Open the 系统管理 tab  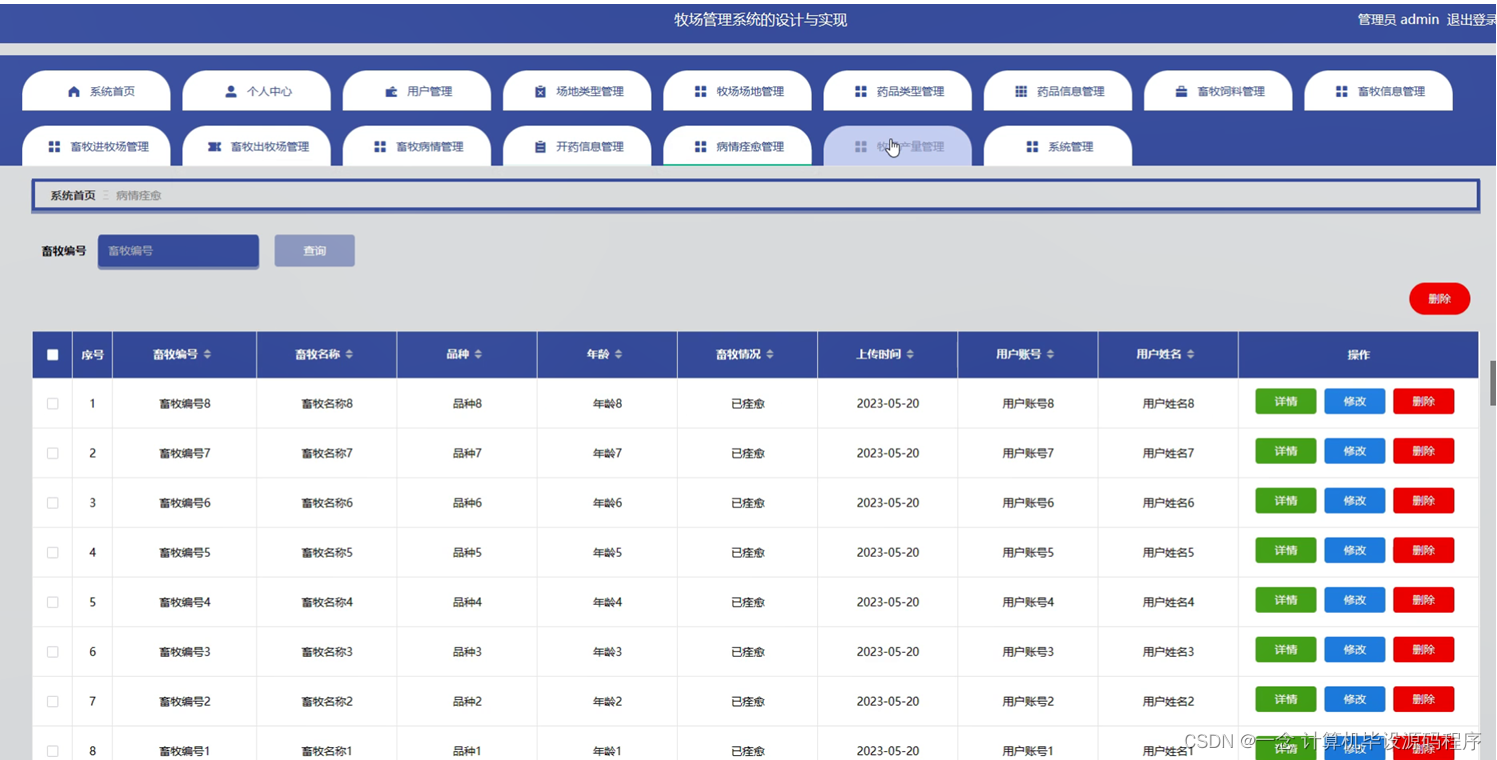click(1058, 147)
